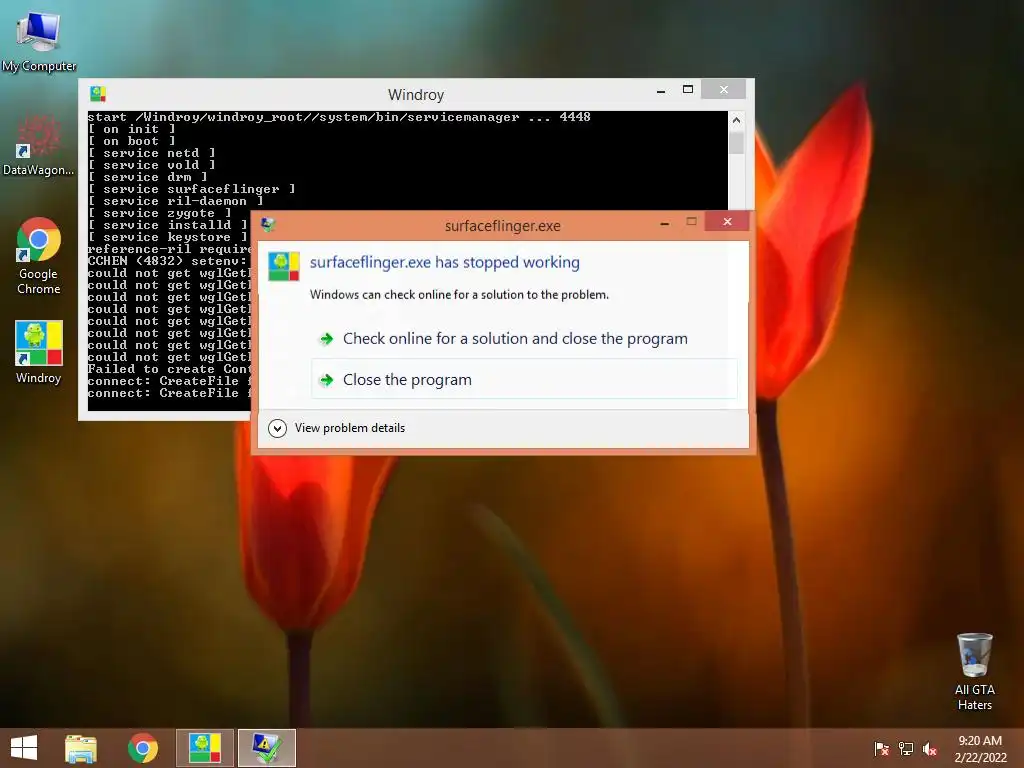Open the Windows Start button
The height and width of the screenshot is (768, 1024).
24,748
